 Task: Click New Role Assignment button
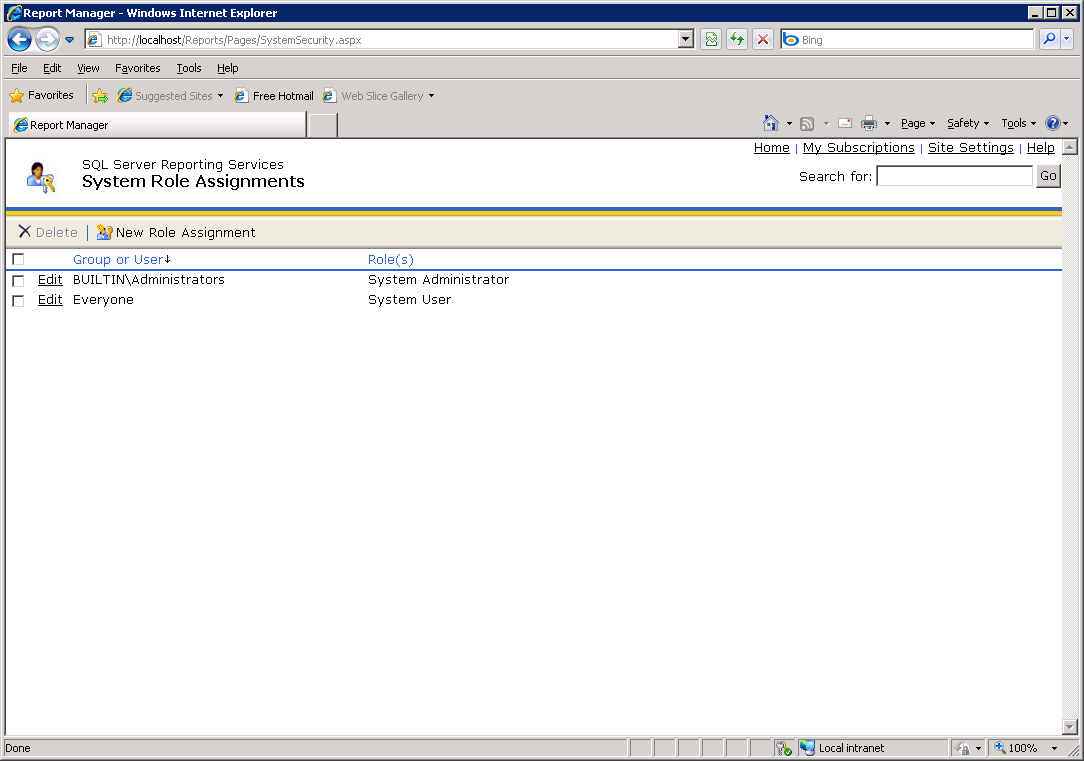(x=176, y=232)
